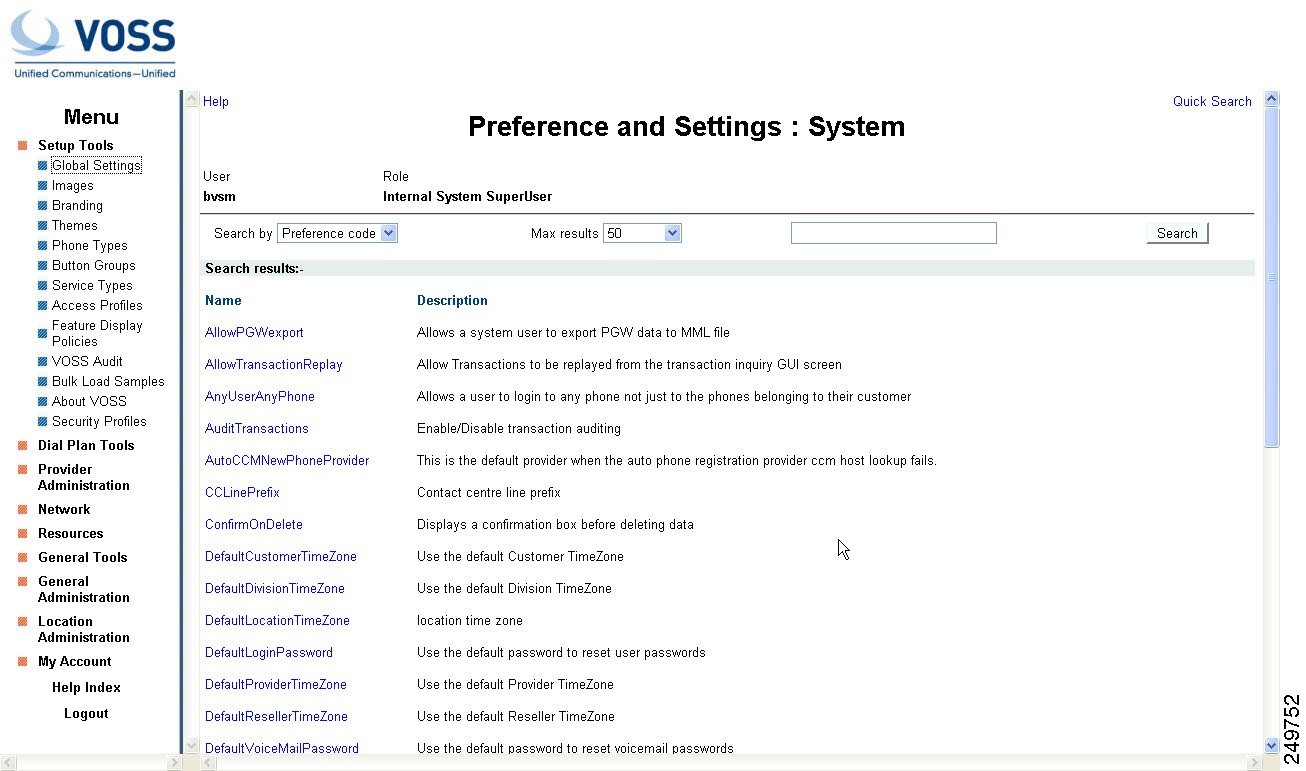
Task: Open the Service Types page
Action: tap(92, 285)
